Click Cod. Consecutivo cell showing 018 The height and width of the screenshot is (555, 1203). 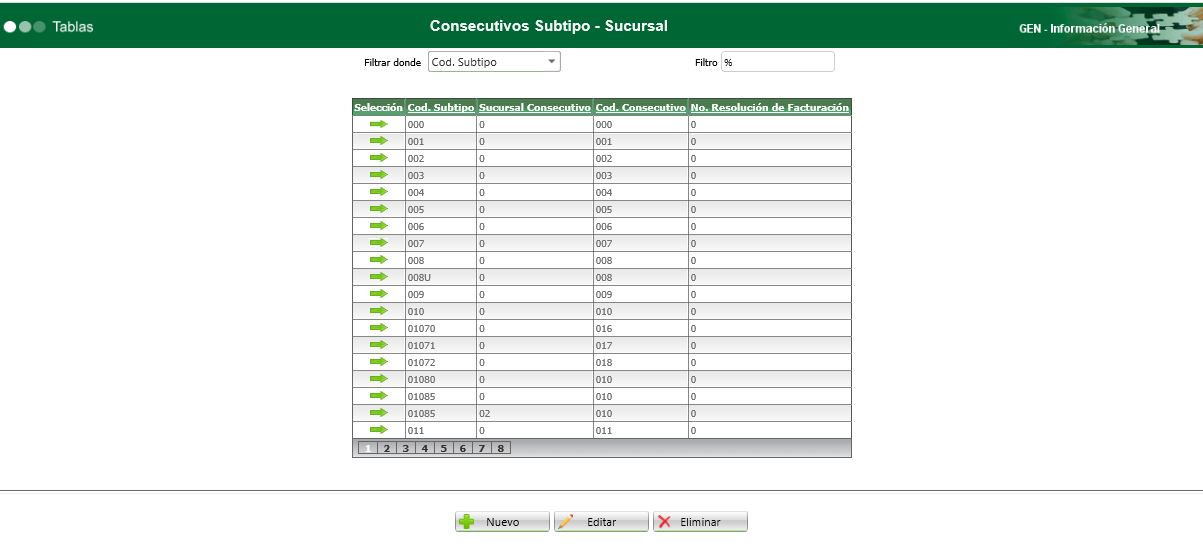click(641, 362)
